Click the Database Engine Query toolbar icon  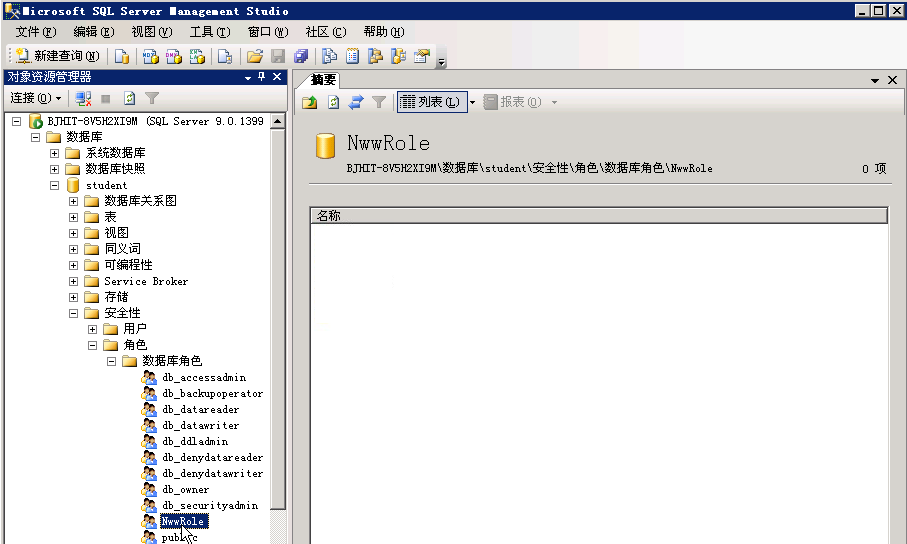coord(122,56)
